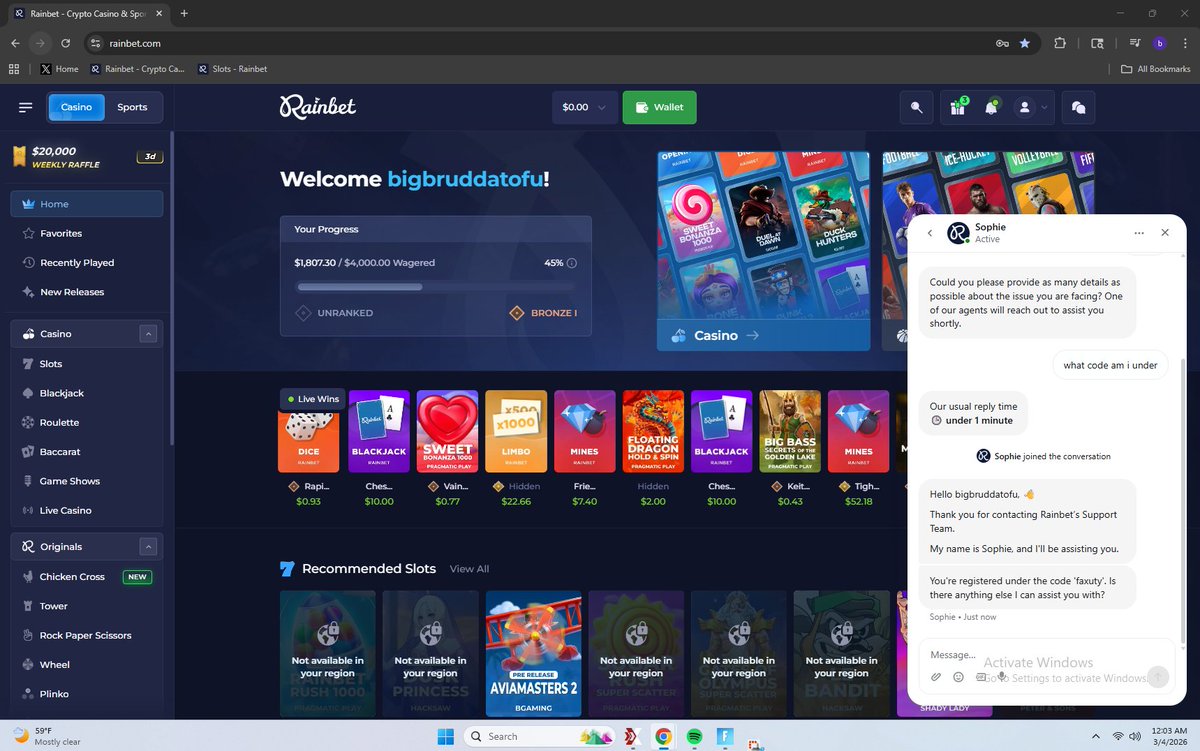Open the $0.00 balance dropdown
This screenshot has width=1200, height=751.
pyautogui.click(x=584, y=107)
